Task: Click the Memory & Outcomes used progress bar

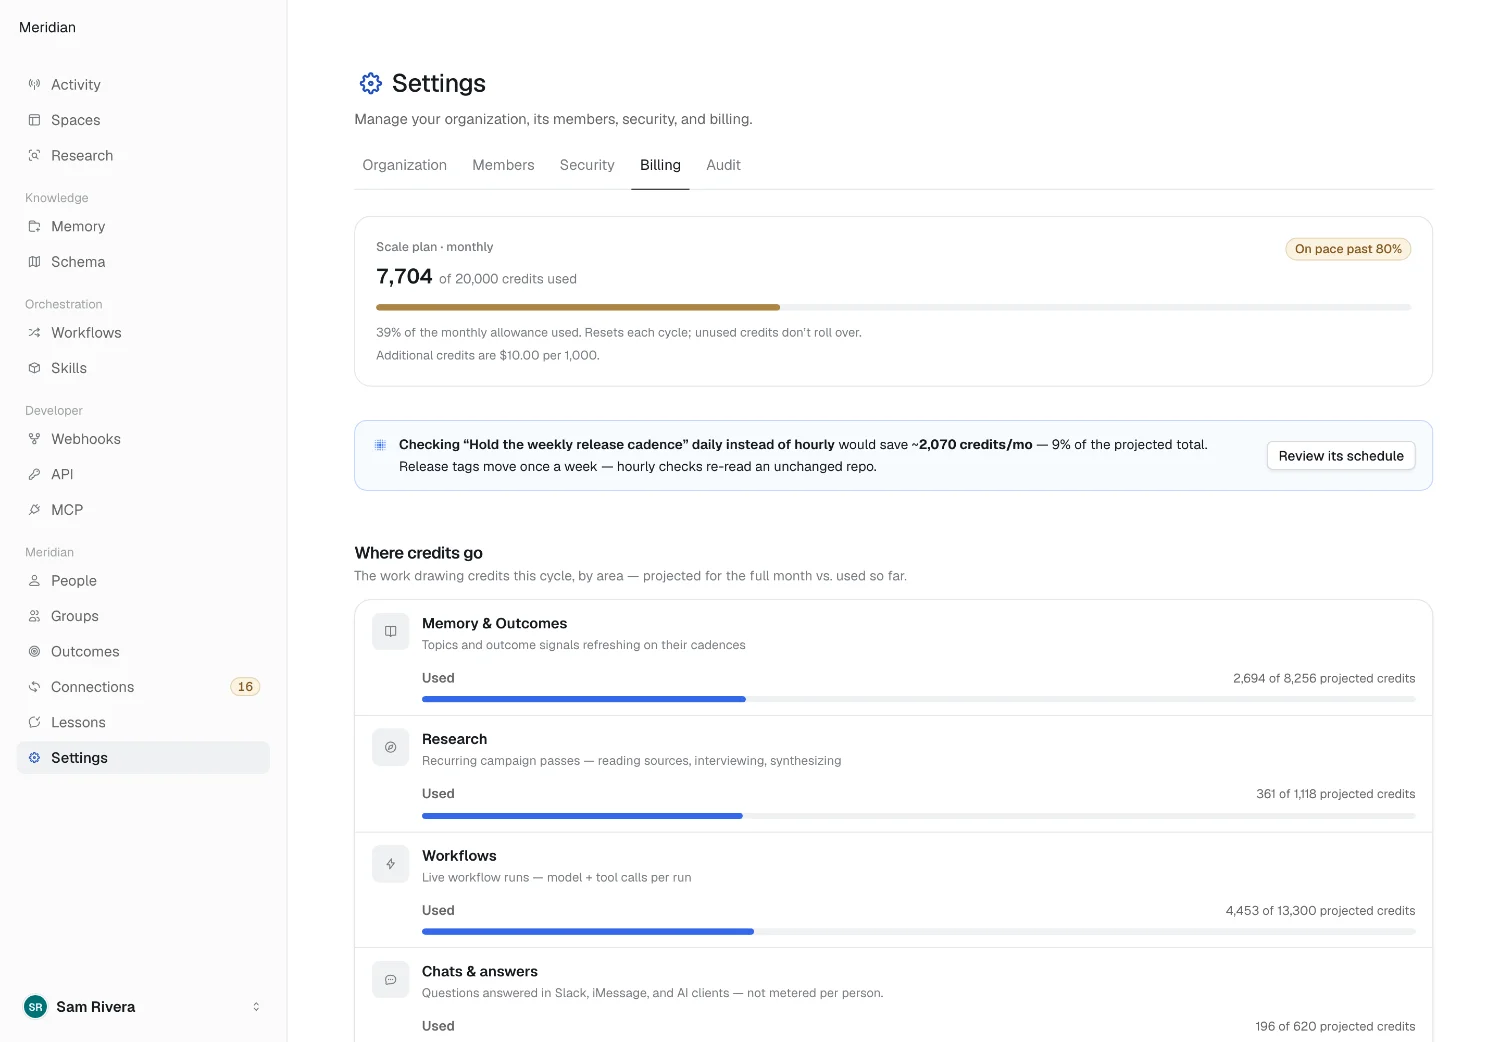Action: pyautogui.click(x=919, y=699)
